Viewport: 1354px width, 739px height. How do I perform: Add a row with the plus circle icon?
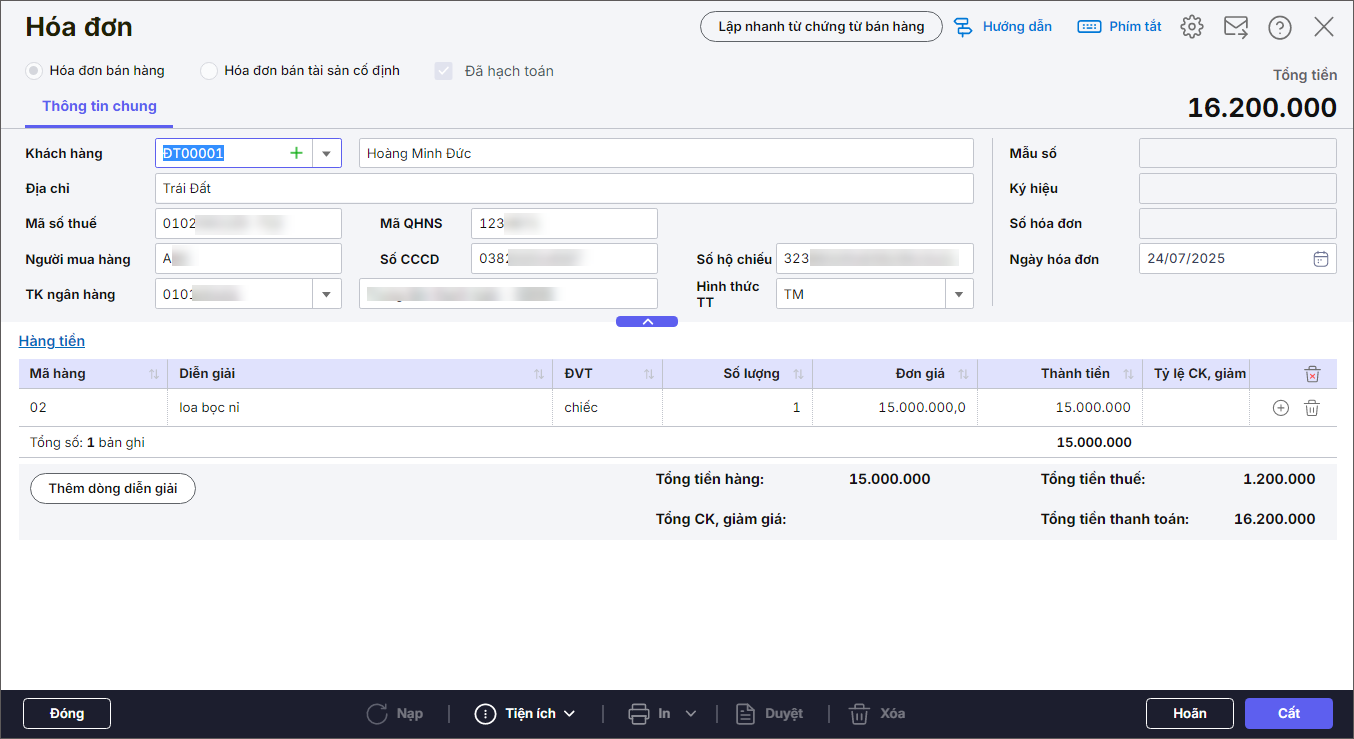pos(1280,408)
